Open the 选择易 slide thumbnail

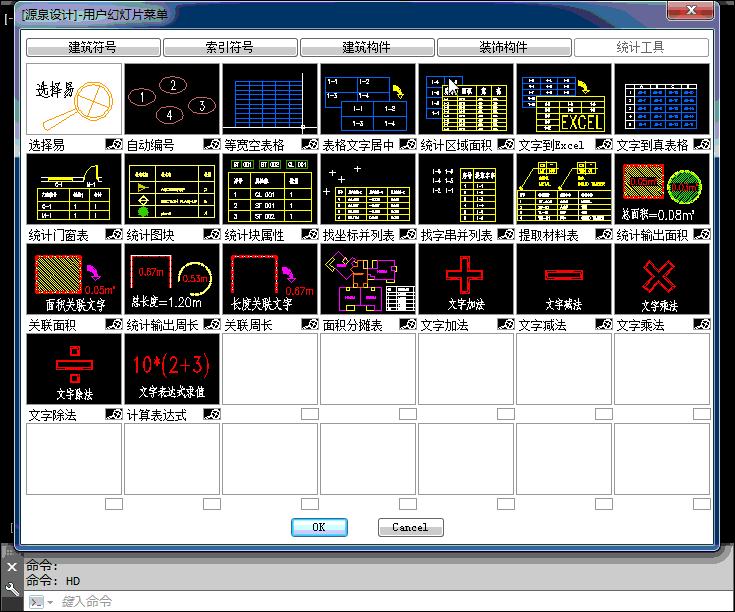coord(74,99)
